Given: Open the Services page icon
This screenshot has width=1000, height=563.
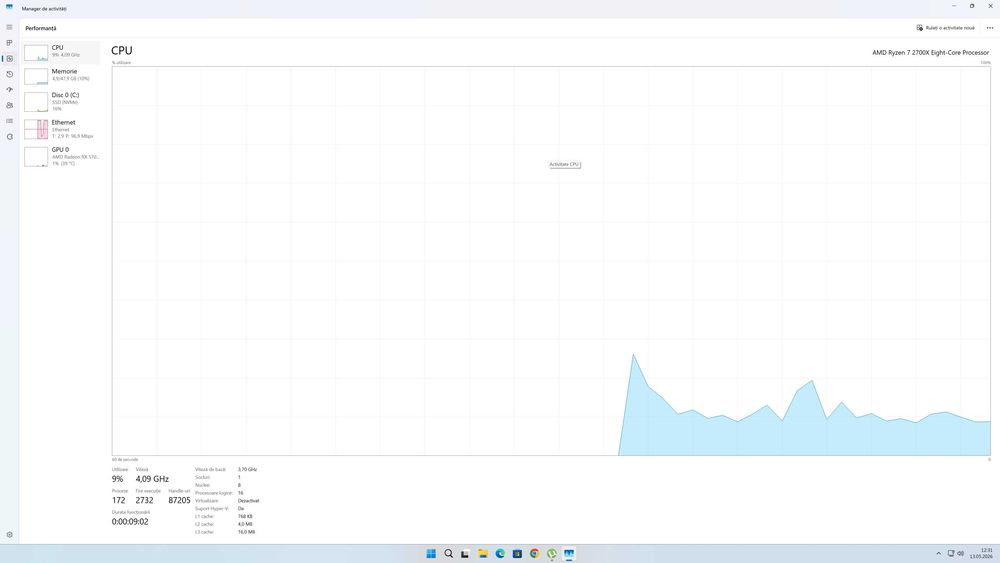Looking at the screenshot, I should (x=10, y=136).
